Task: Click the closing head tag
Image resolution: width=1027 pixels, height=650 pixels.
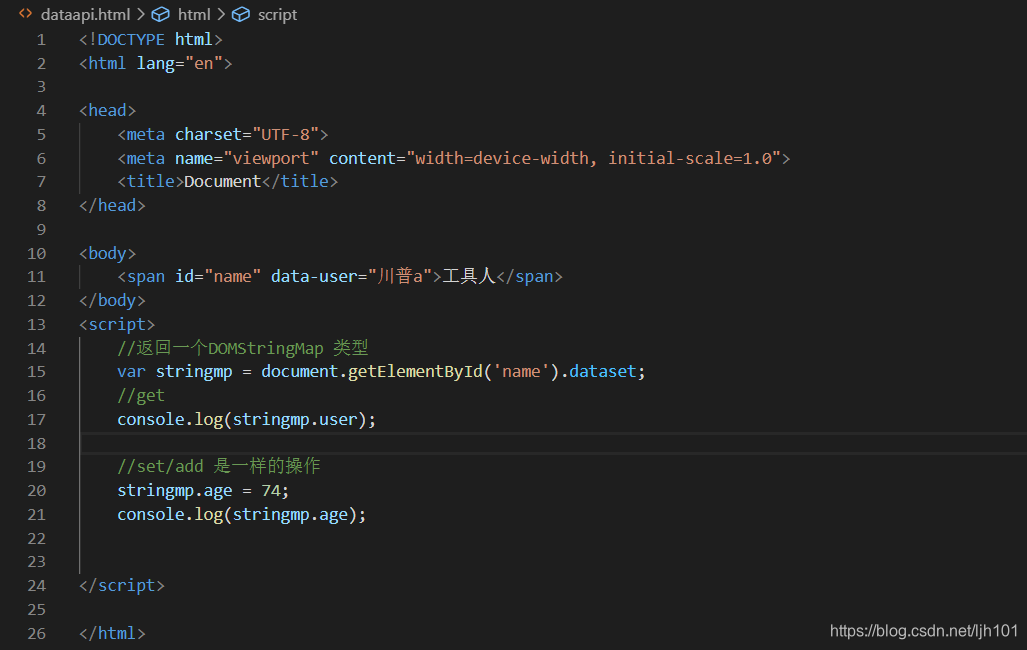Action: (112, 206)
